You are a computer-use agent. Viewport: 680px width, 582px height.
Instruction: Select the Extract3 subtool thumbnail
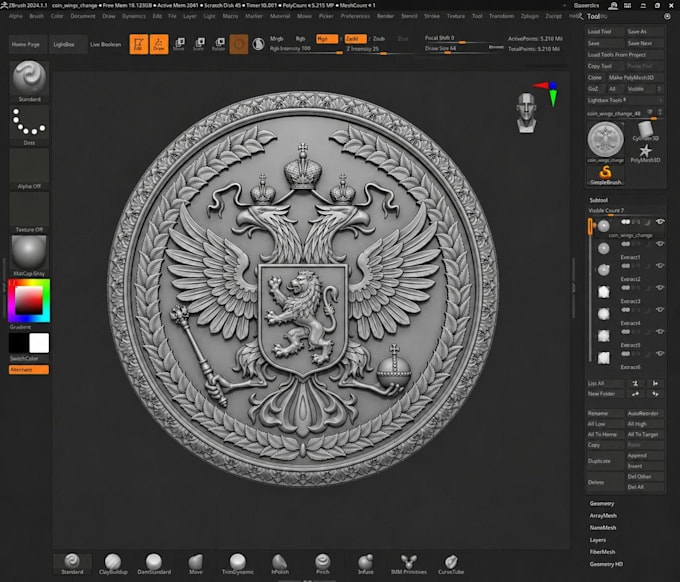click(x=604, y=291)
